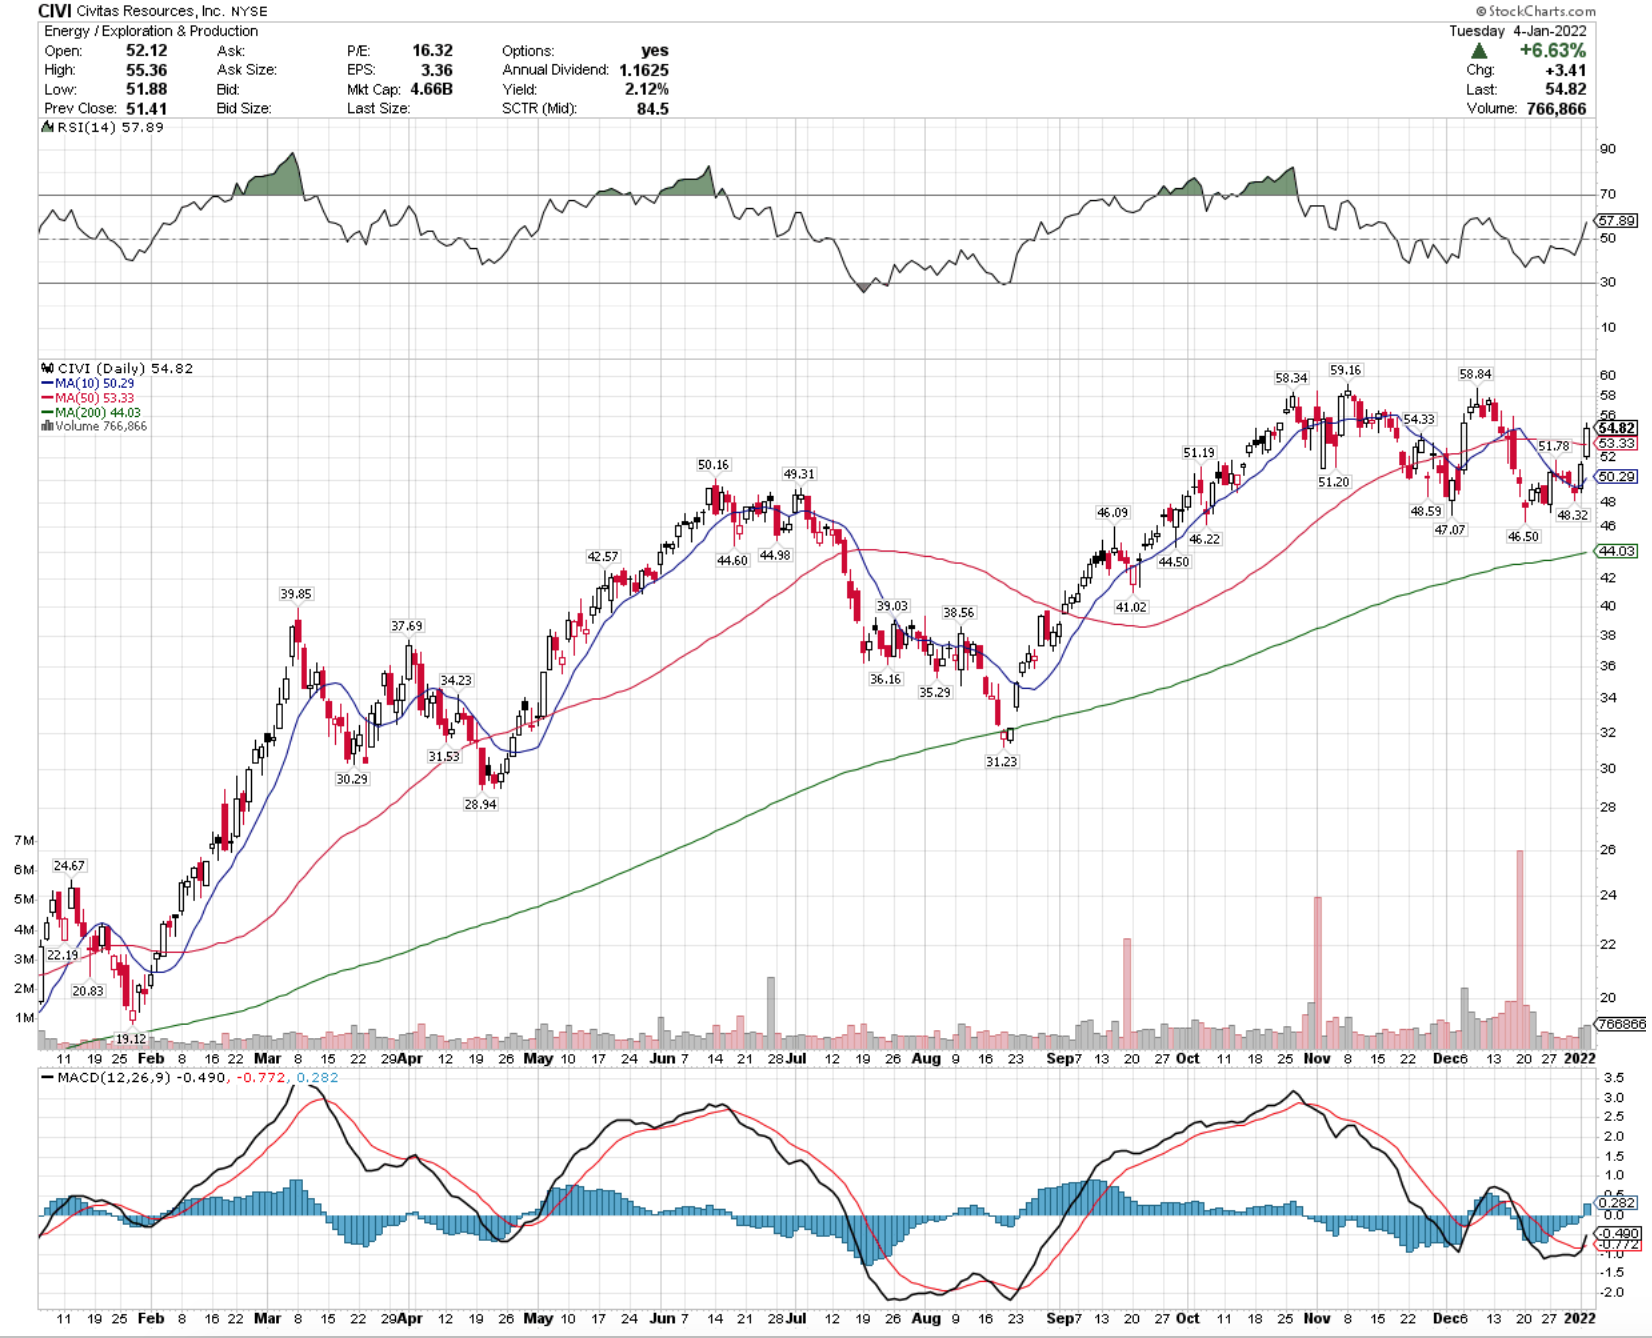Click the Low value 51.88

147,89
